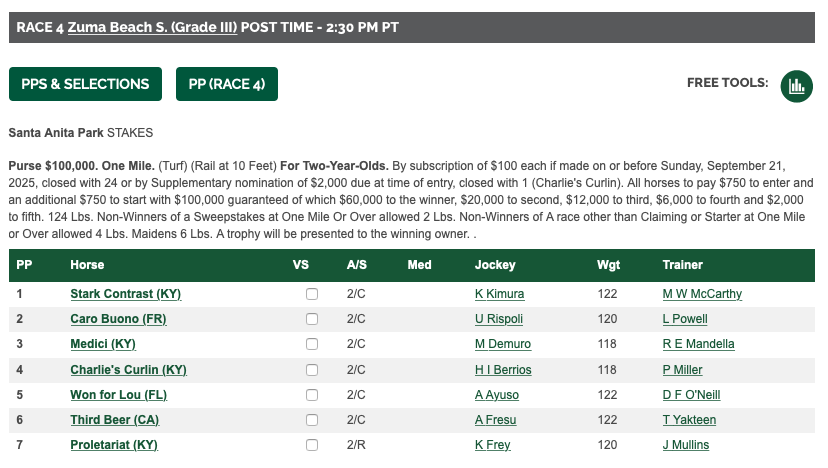Enable VS checkbox for Caro Buono

click(312, 319)
